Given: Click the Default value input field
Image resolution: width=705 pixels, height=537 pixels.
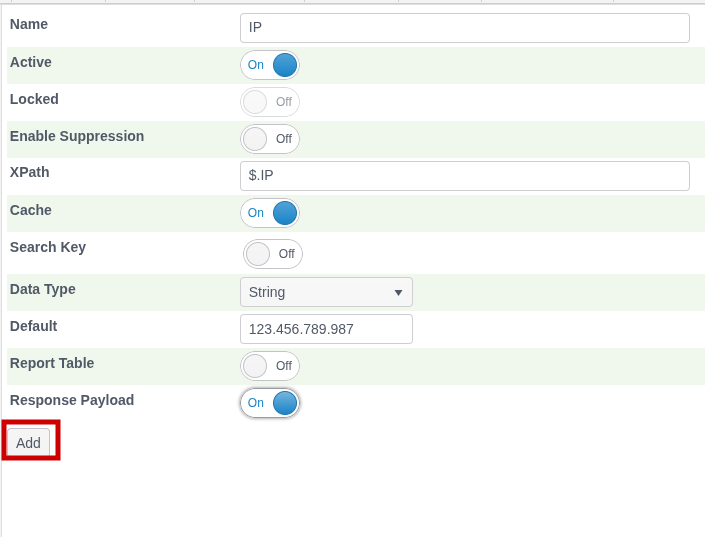Looking at the screenshot, I should click(x=326, y=329).
